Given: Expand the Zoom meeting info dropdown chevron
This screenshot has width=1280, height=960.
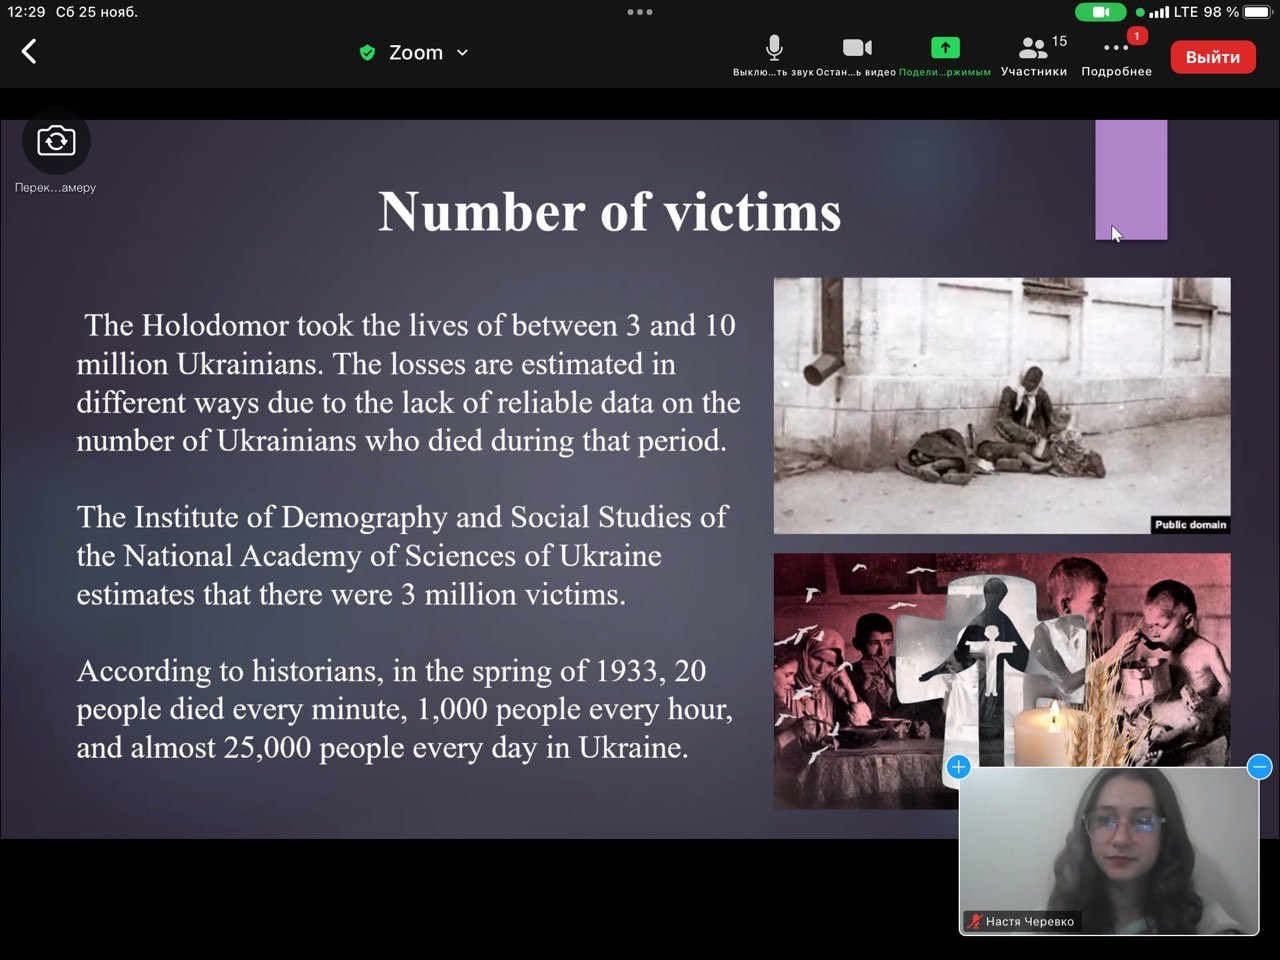Looking at the screenshot, I should coord(462,53).
